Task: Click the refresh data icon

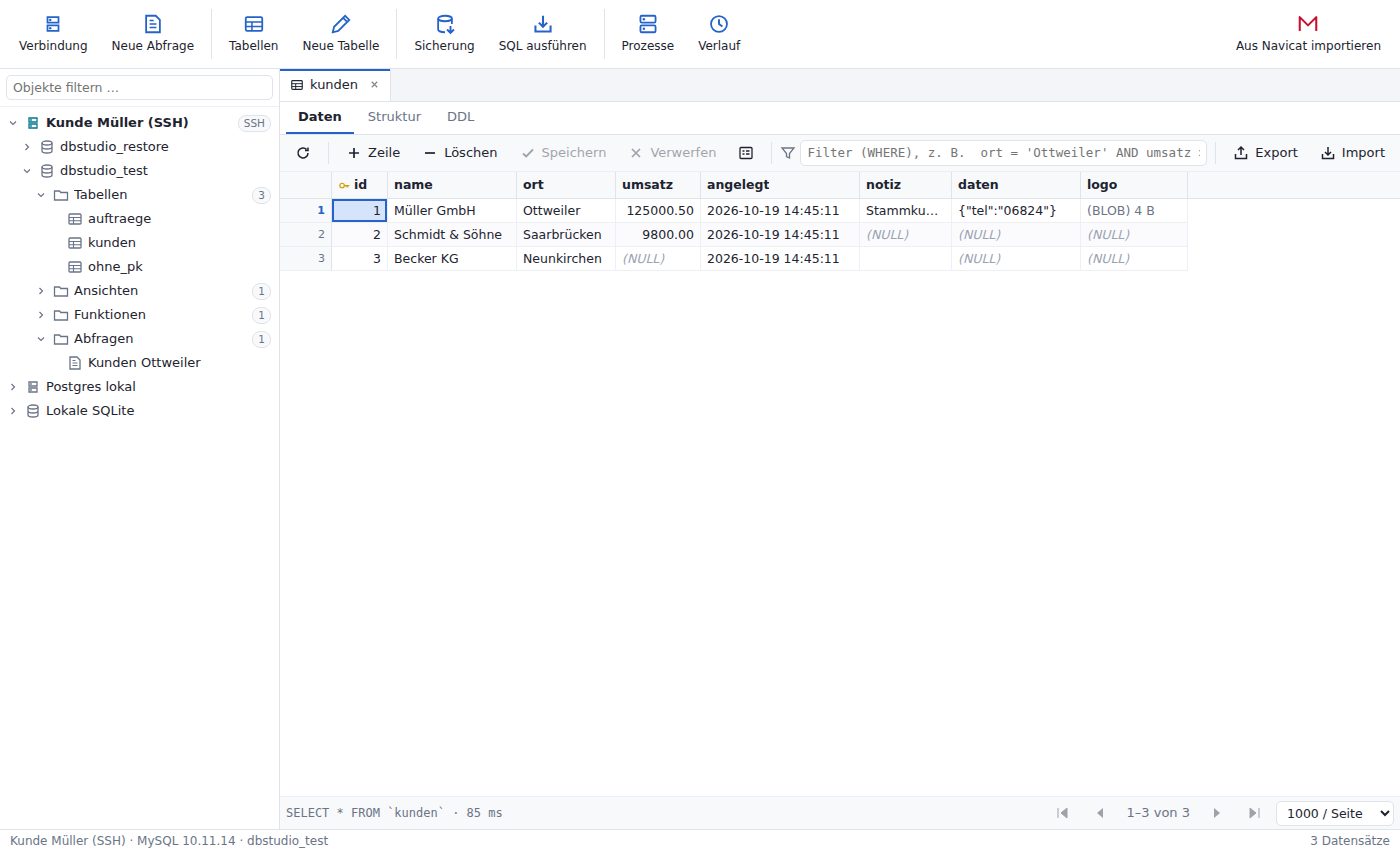Action: click(304, 153)
